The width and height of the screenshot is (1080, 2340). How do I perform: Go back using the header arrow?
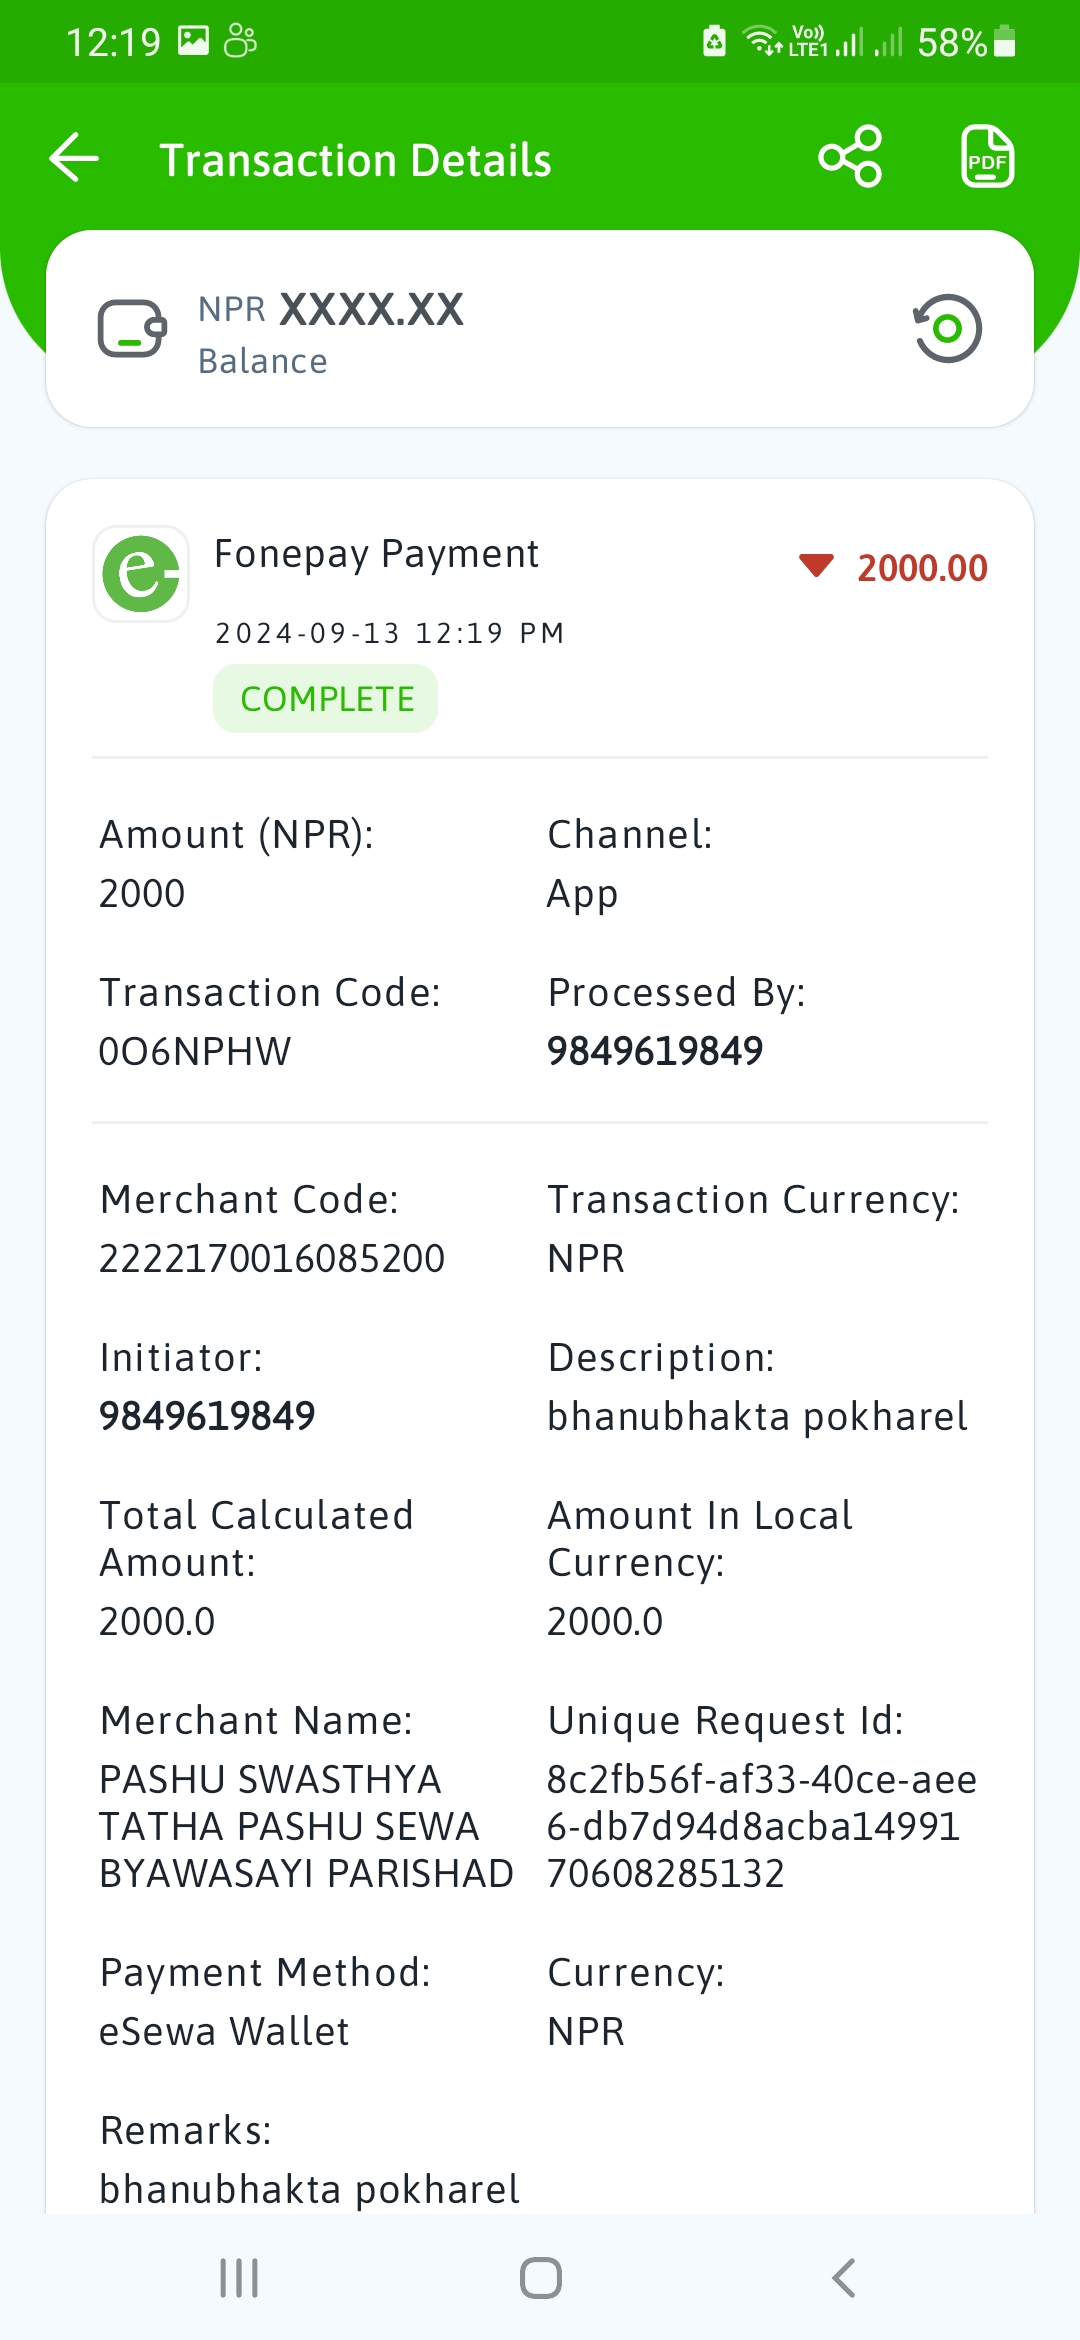[74, 158]
